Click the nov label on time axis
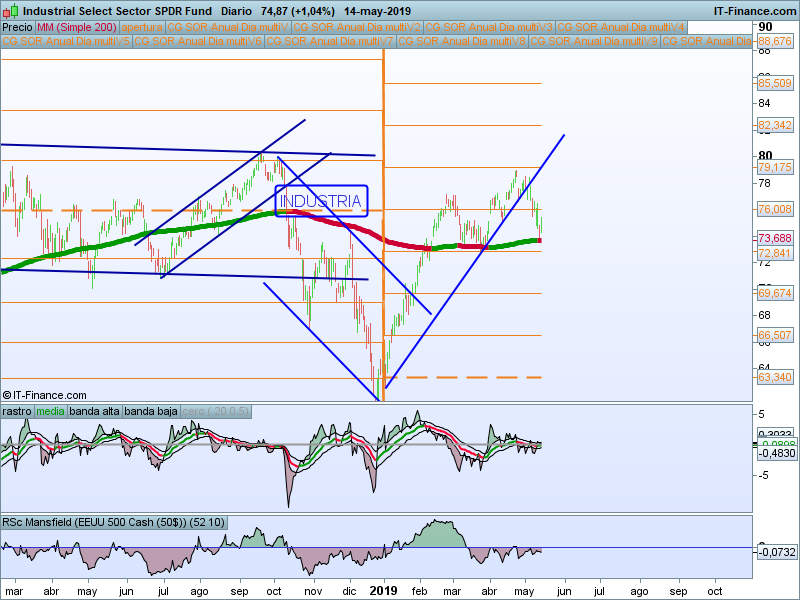800x600 pixels. click(313, 591)
